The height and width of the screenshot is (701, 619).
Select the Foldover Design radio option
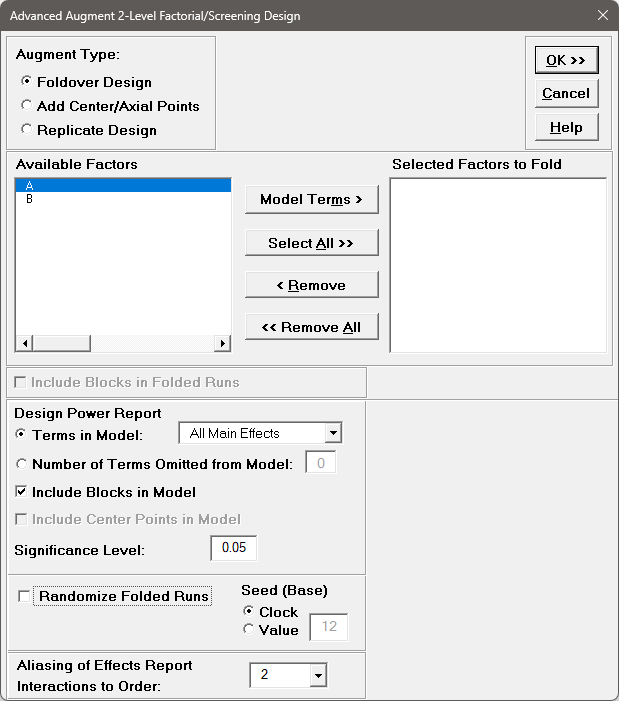(27, 82)
